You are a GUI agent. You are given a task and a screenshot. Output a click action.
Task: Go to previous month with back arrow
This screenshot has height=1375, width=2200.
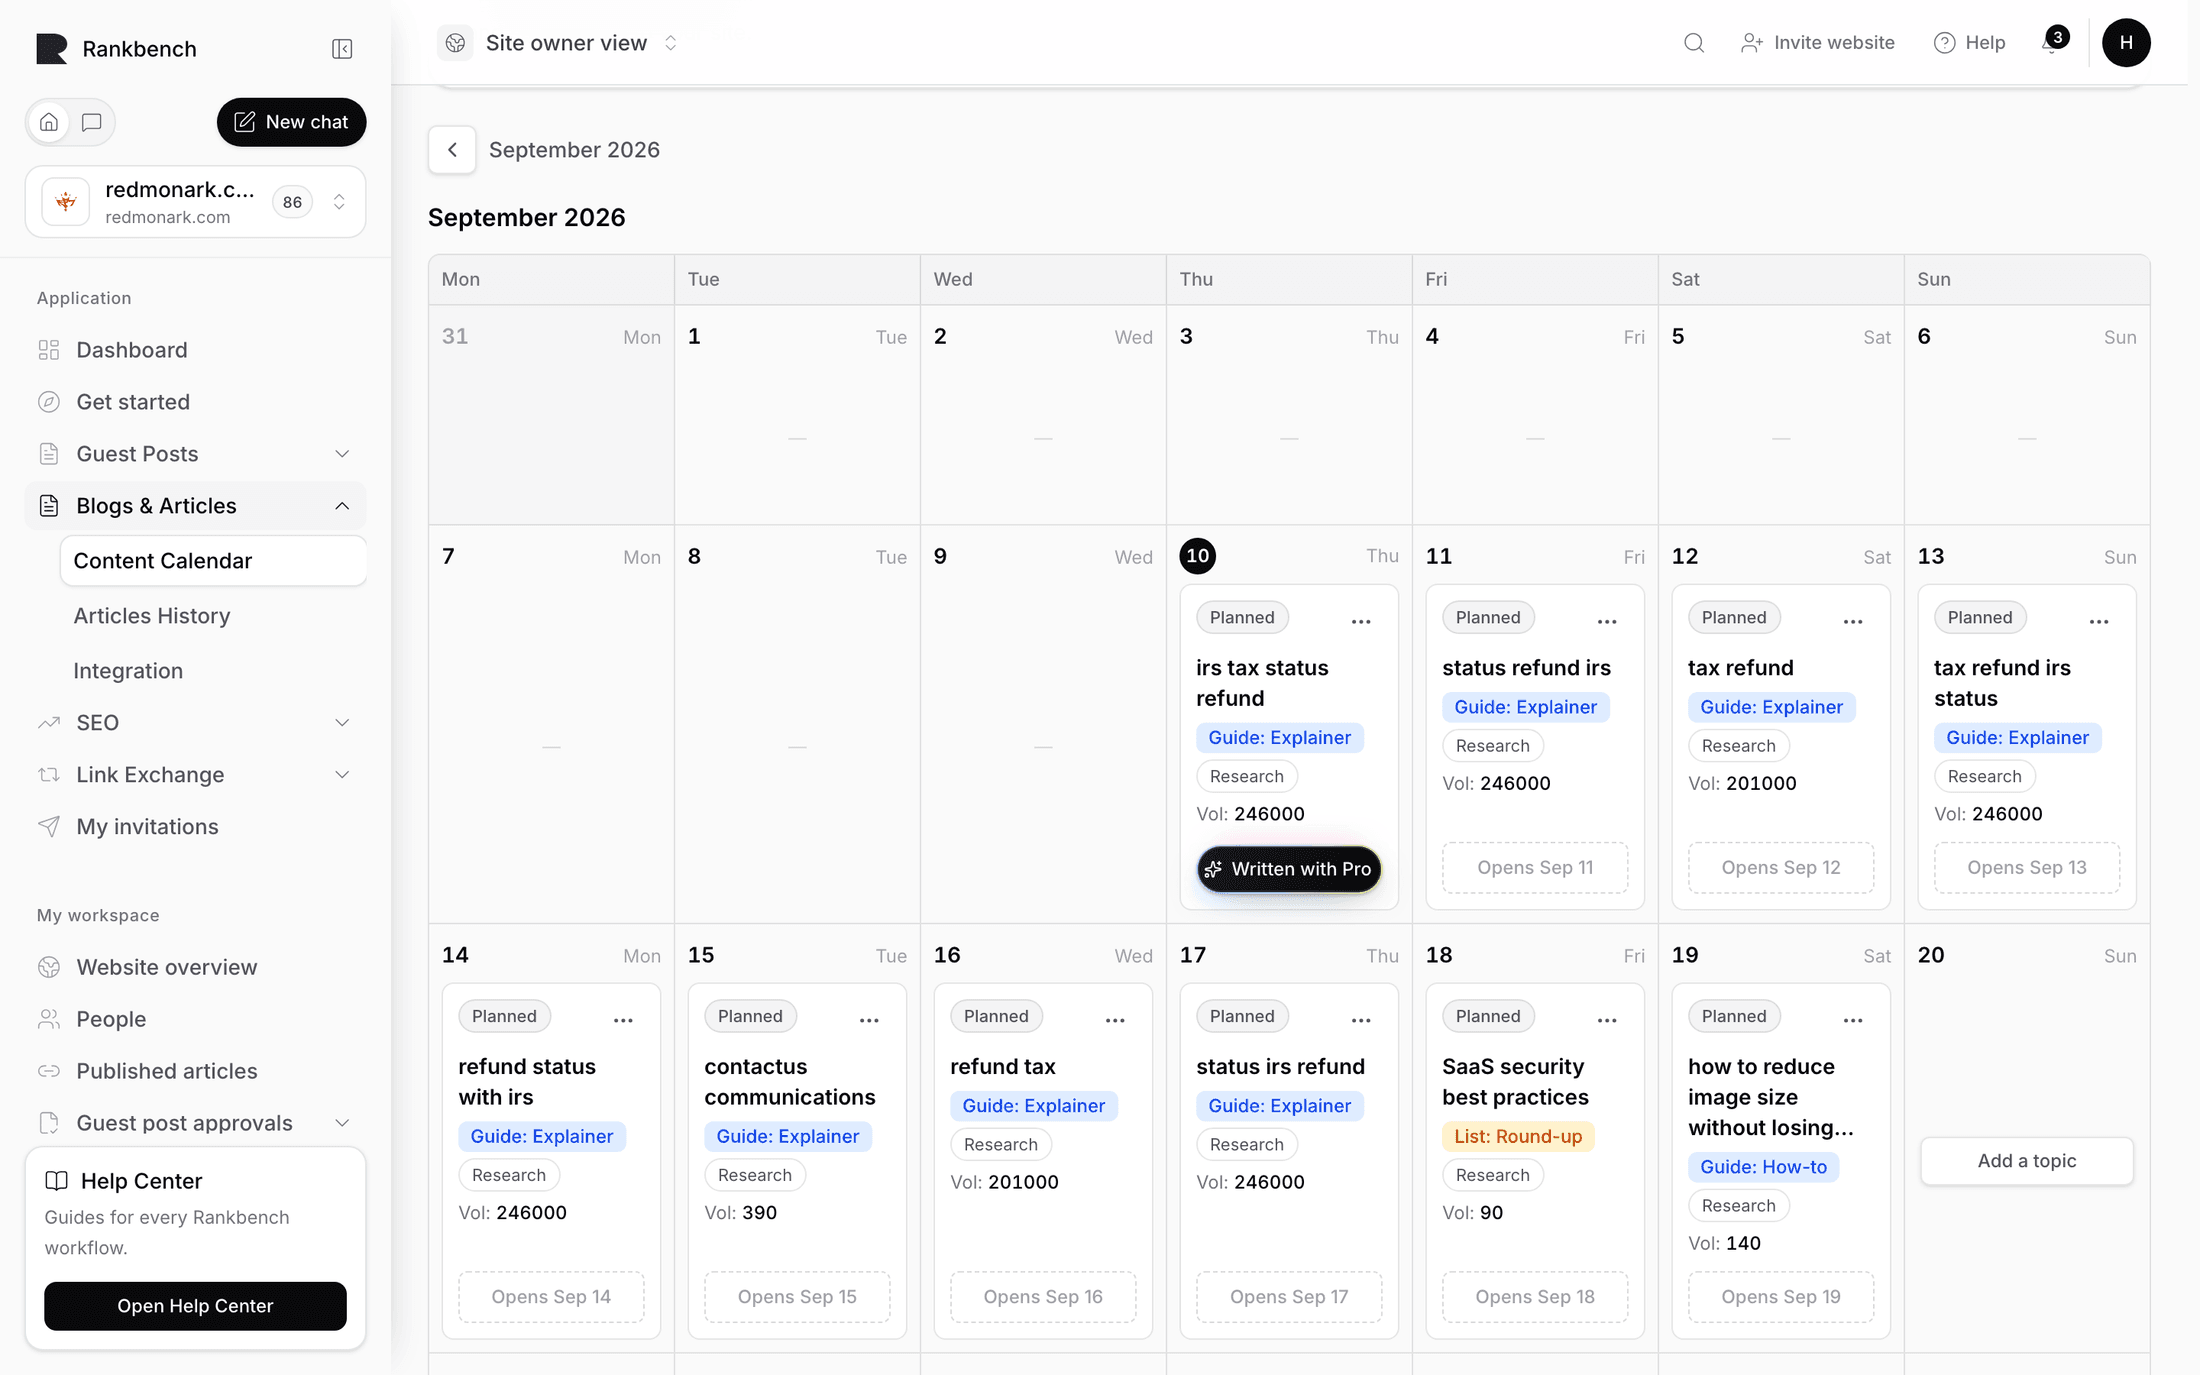(452, 150)
